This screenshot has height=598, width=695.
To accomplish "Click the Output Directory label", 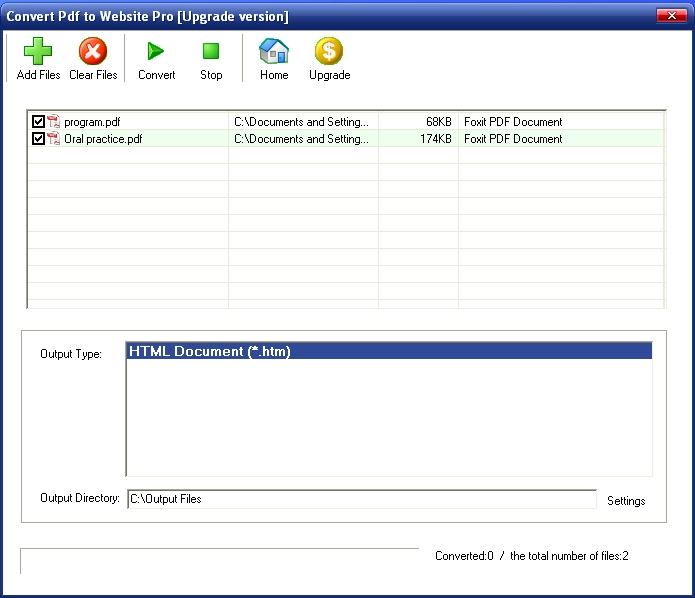I will (x=80, y=498).
